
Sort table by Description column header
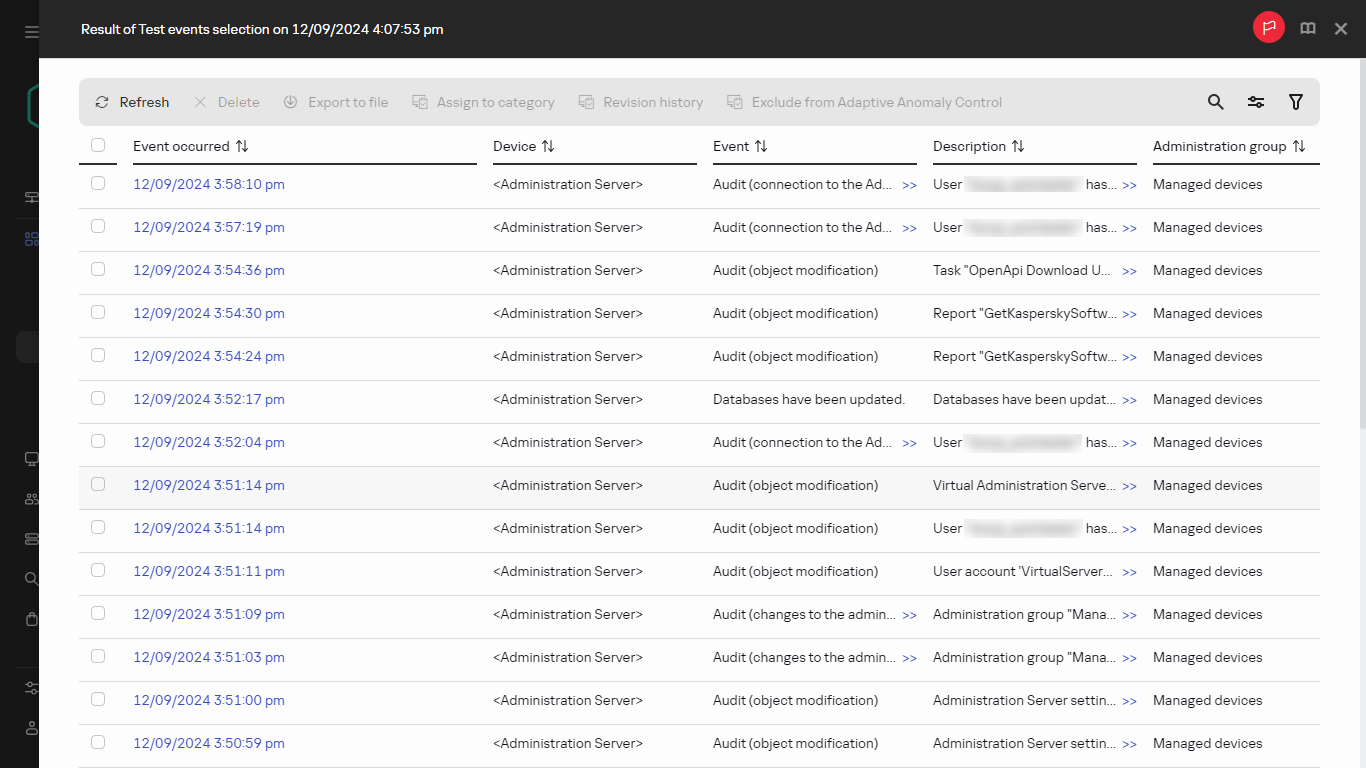(969, 146)
